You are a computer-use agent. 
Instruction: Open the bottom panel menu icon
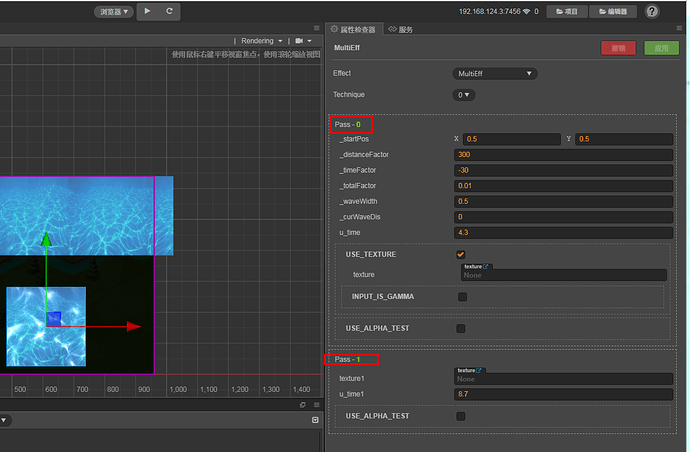tap(316, 405)
